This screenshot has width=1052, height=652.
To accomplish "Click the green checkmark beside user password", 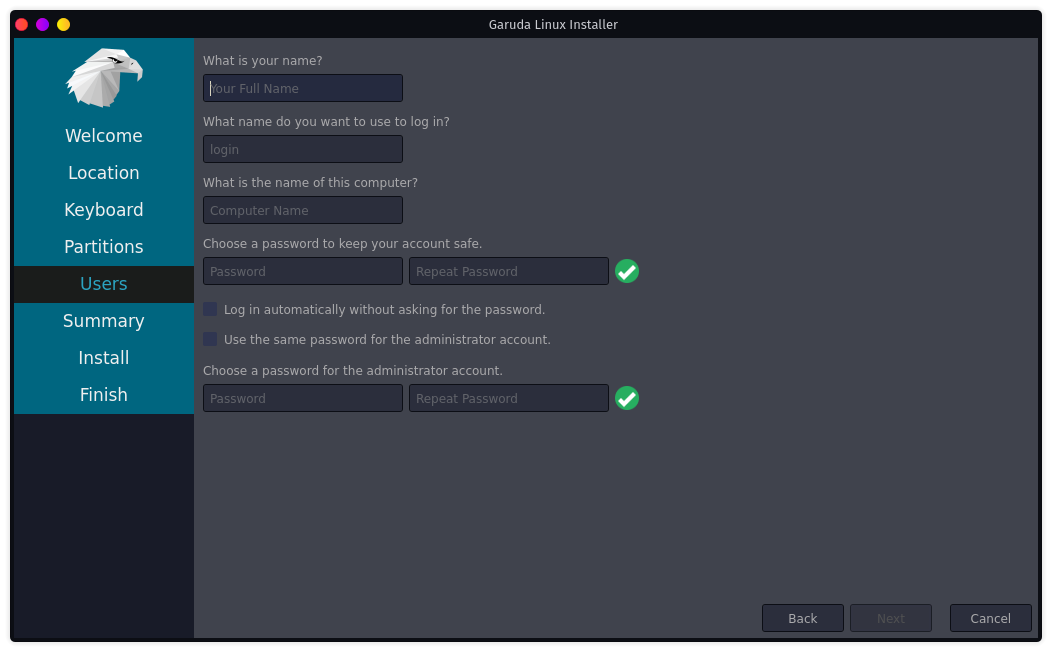I will 627,271.
